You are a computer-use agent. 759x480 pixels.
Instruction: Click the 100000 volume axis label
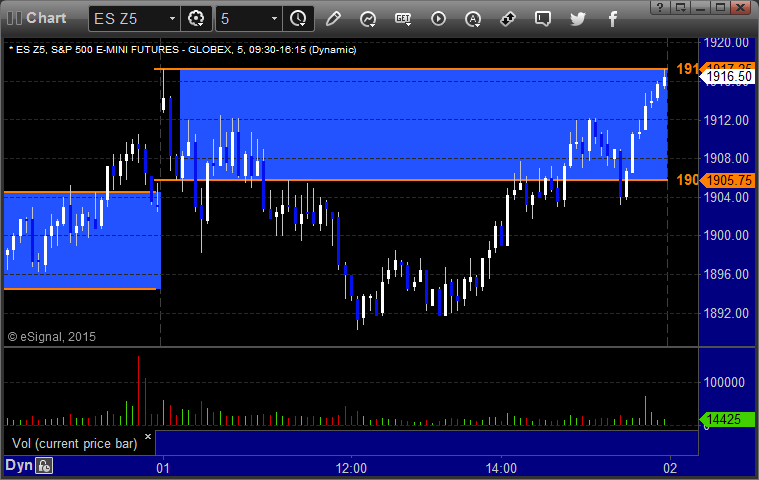tap(724, 382)
